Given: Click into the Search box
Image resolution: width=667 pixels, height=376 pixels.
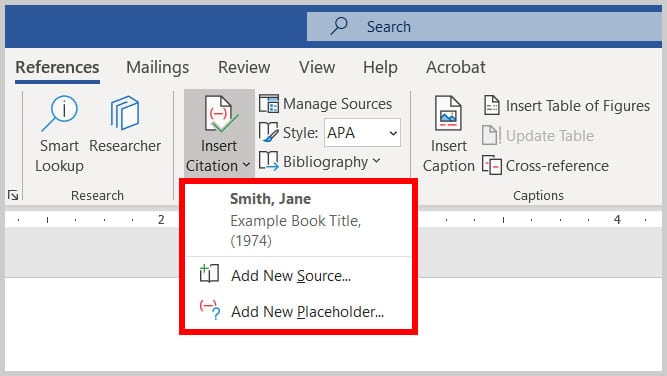Looking at the screenshot, I should click(x=484, y=26).
